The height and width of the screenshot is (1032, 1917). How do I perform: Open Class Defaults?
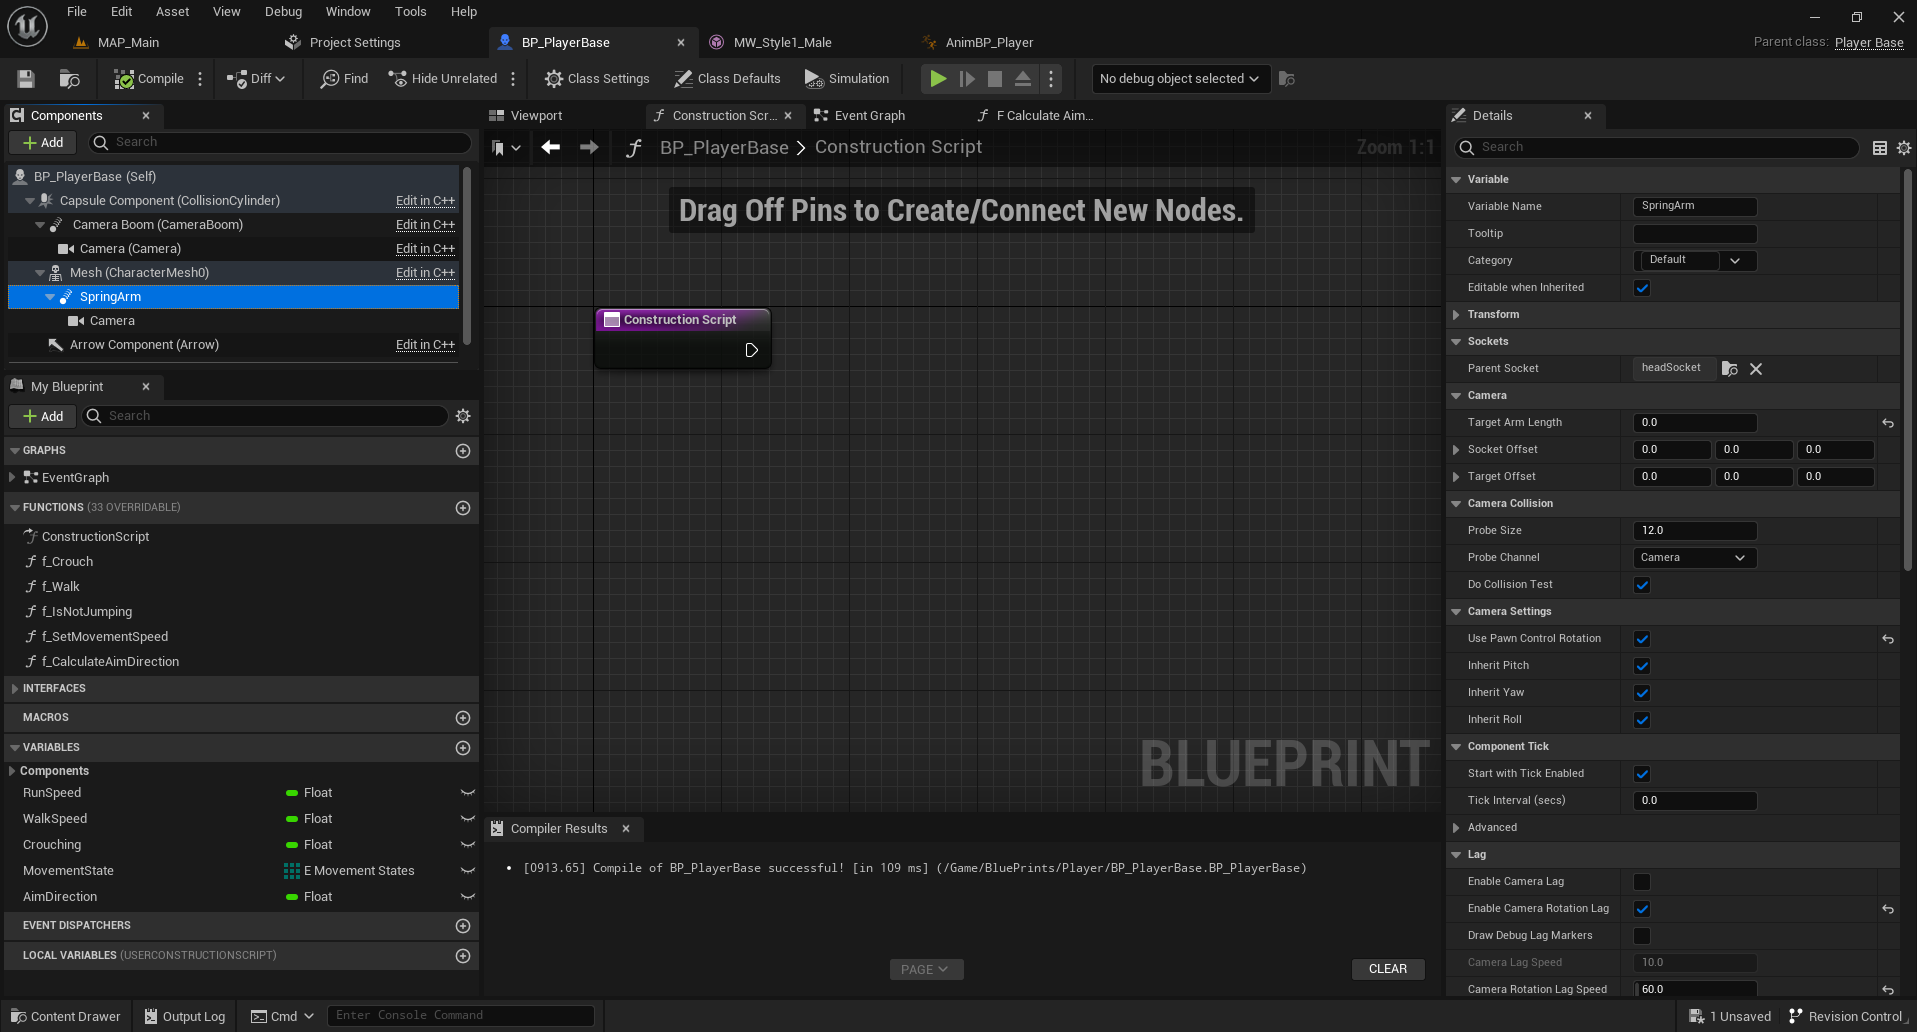(x=727, y=79)
